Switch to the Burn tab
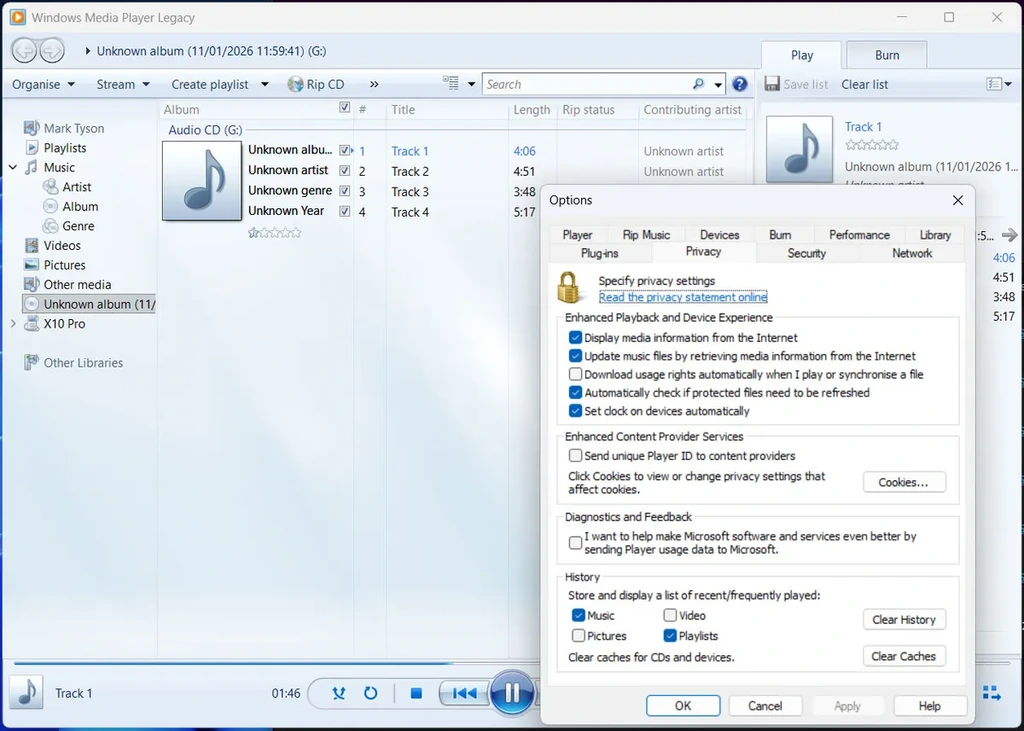This screenshot has height=731, width=1024. pos(885,55)
